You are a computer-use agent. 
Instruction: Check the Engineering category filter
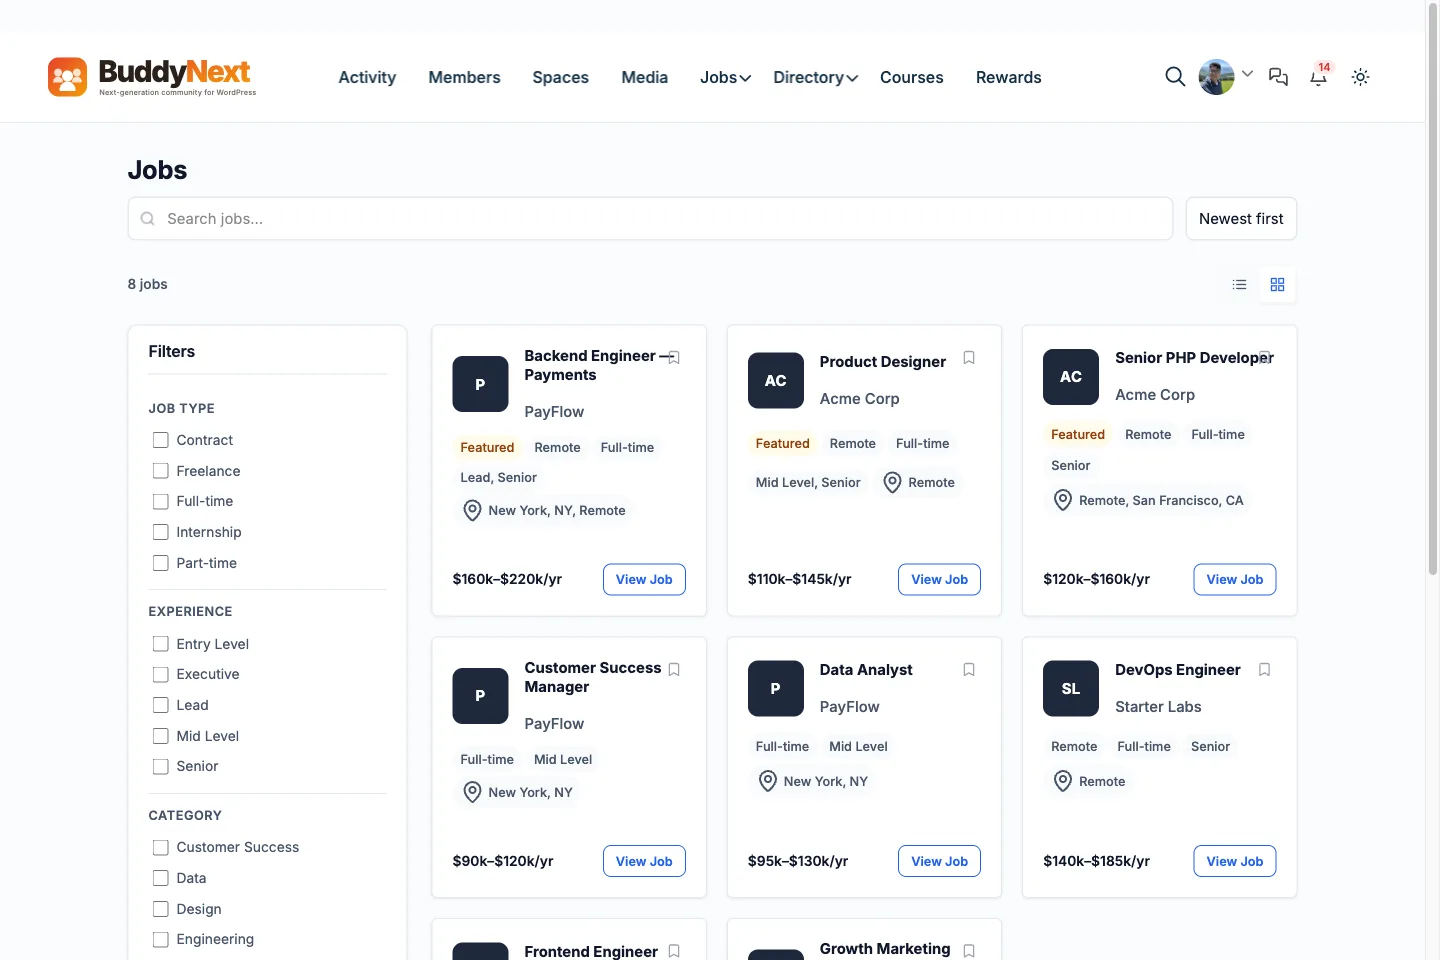160,939
